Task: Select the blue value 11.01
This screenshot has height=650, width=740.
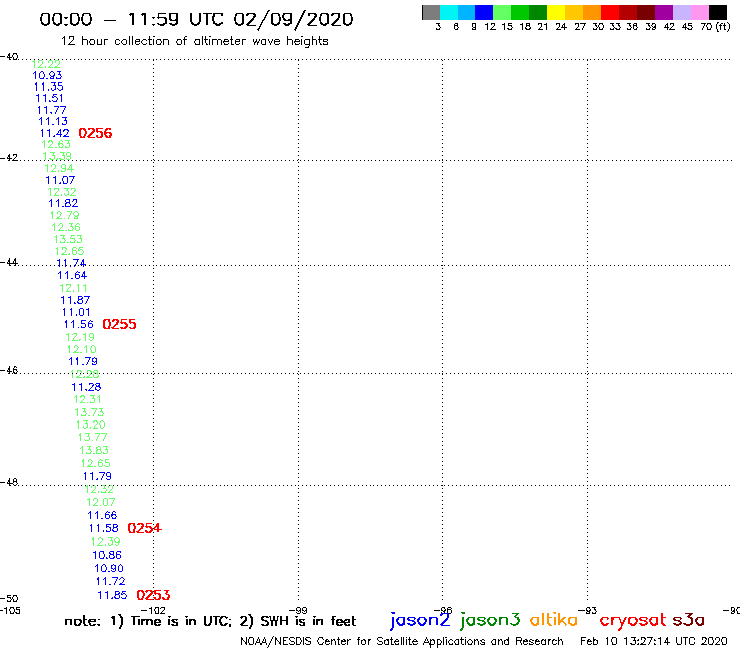Action: 76,312
